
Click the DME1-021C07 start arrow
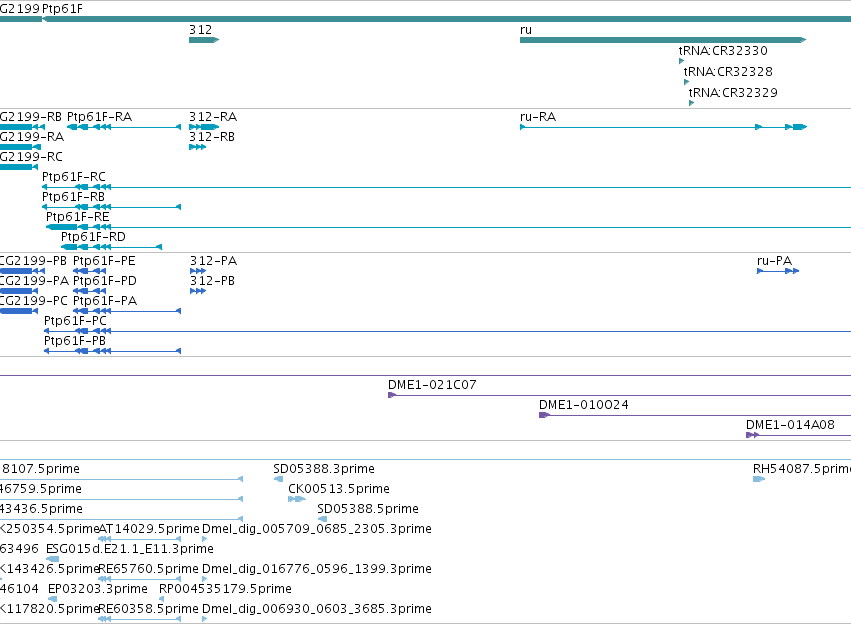click(392, 395)
